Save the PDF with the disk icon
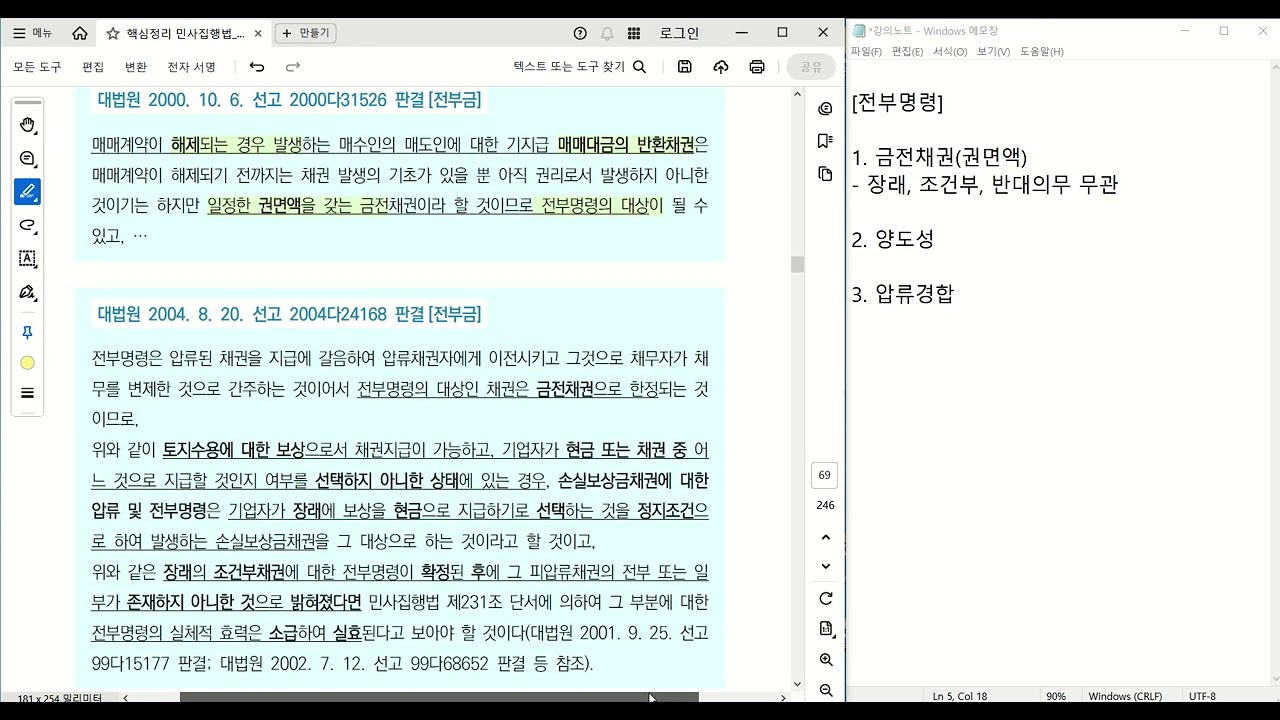The width and height of the screenshot is (1280, 720). 685,67
